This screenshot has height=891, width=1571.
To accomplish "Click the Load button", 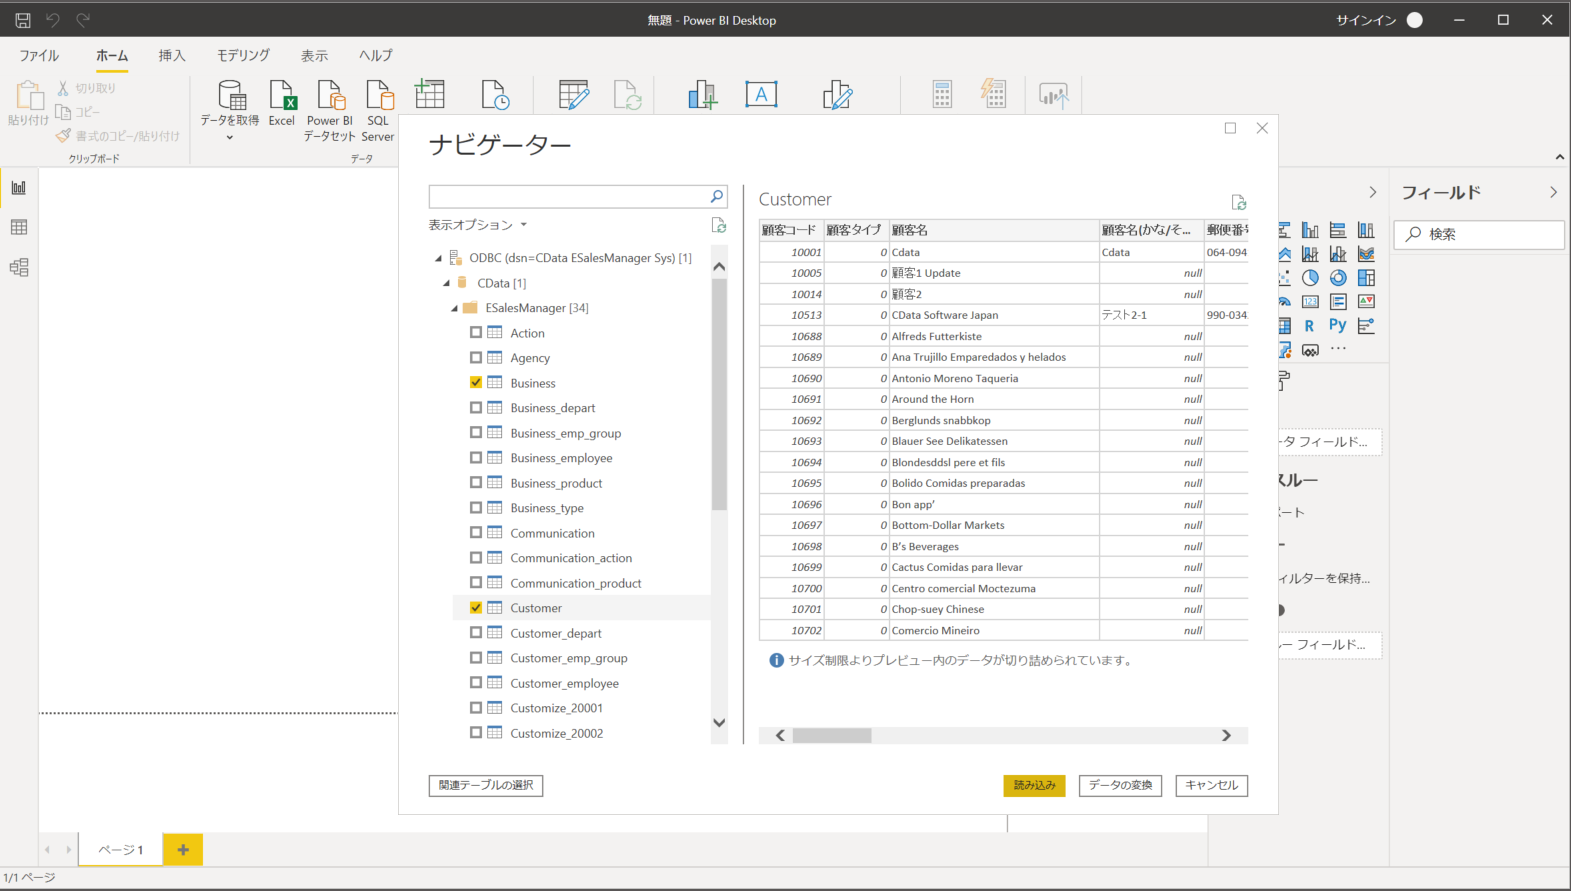I will coord(1034,786).
